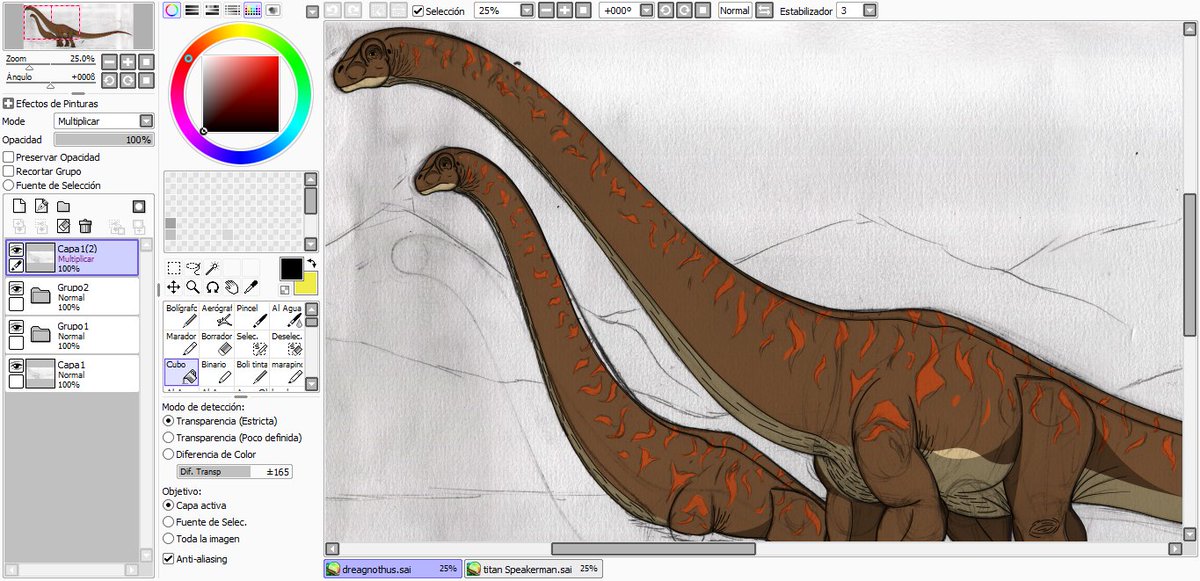Enable Preservar Opacidad checkbox
Screen dimensions: 1200x581
pos(8,157)
